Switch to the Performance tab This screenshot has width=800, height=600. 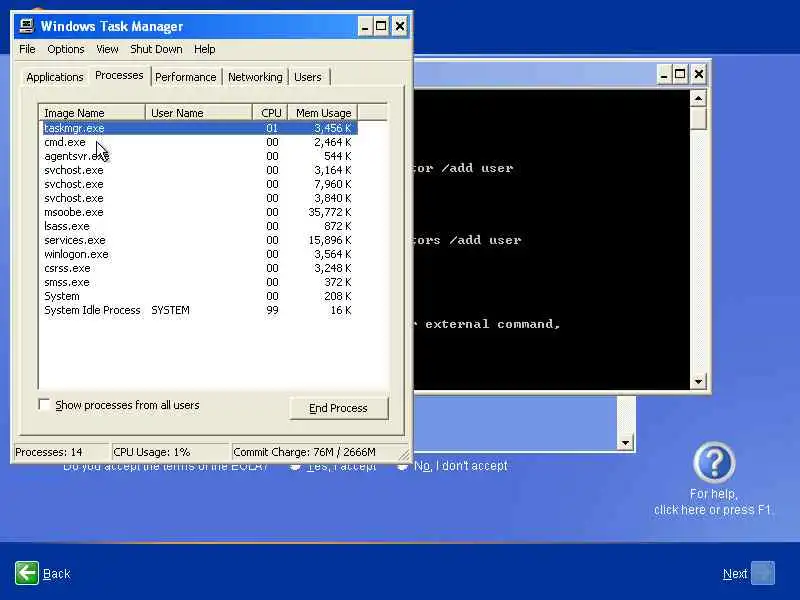point(185,77)
